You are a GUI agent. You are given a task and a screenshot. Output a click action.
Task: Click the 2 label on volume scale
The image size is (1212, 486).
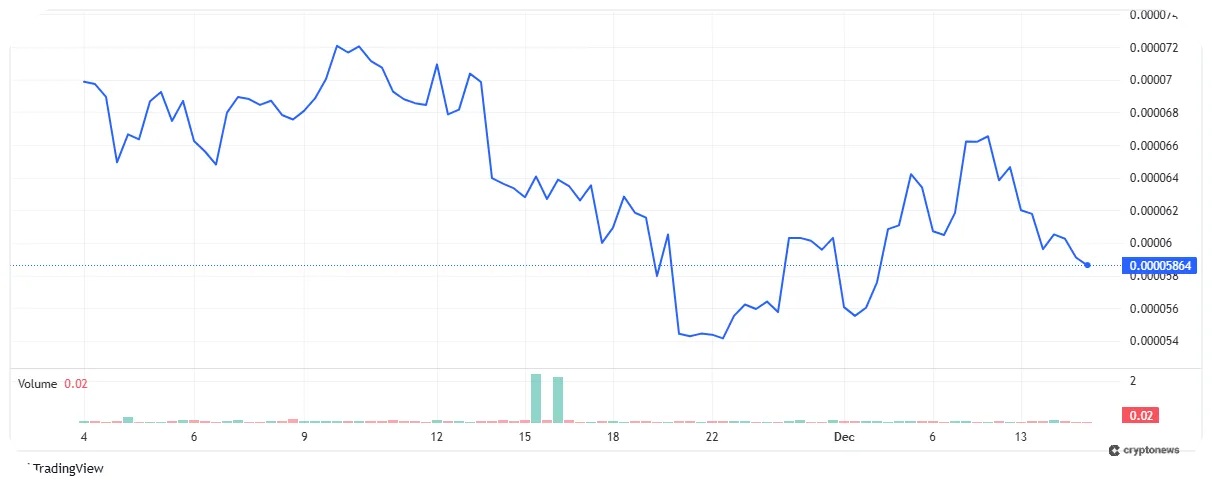pos(1132,381)
